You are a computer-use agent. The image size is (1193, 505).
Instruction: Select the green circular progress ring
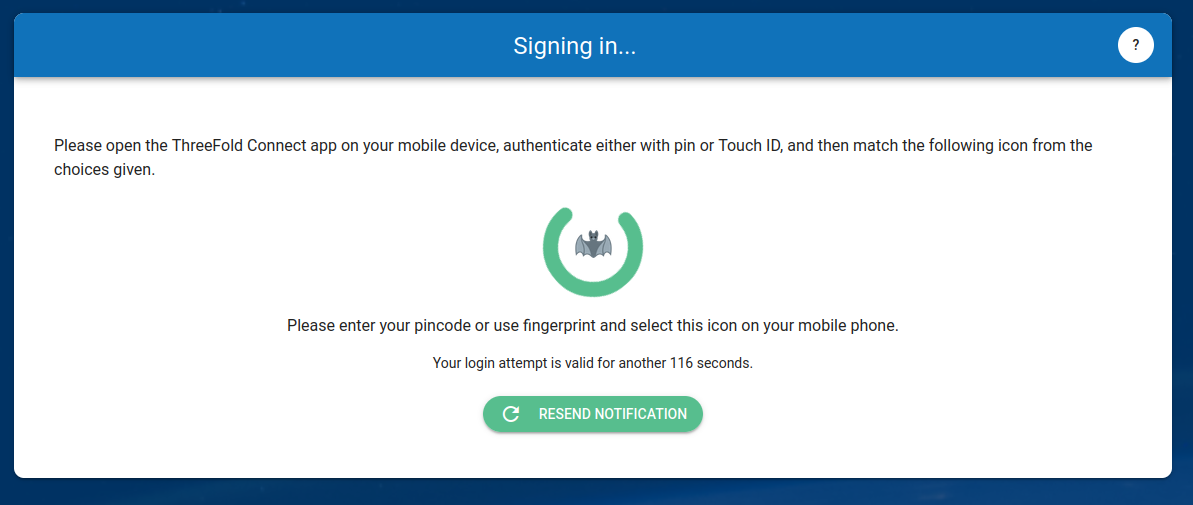point(593,252)
